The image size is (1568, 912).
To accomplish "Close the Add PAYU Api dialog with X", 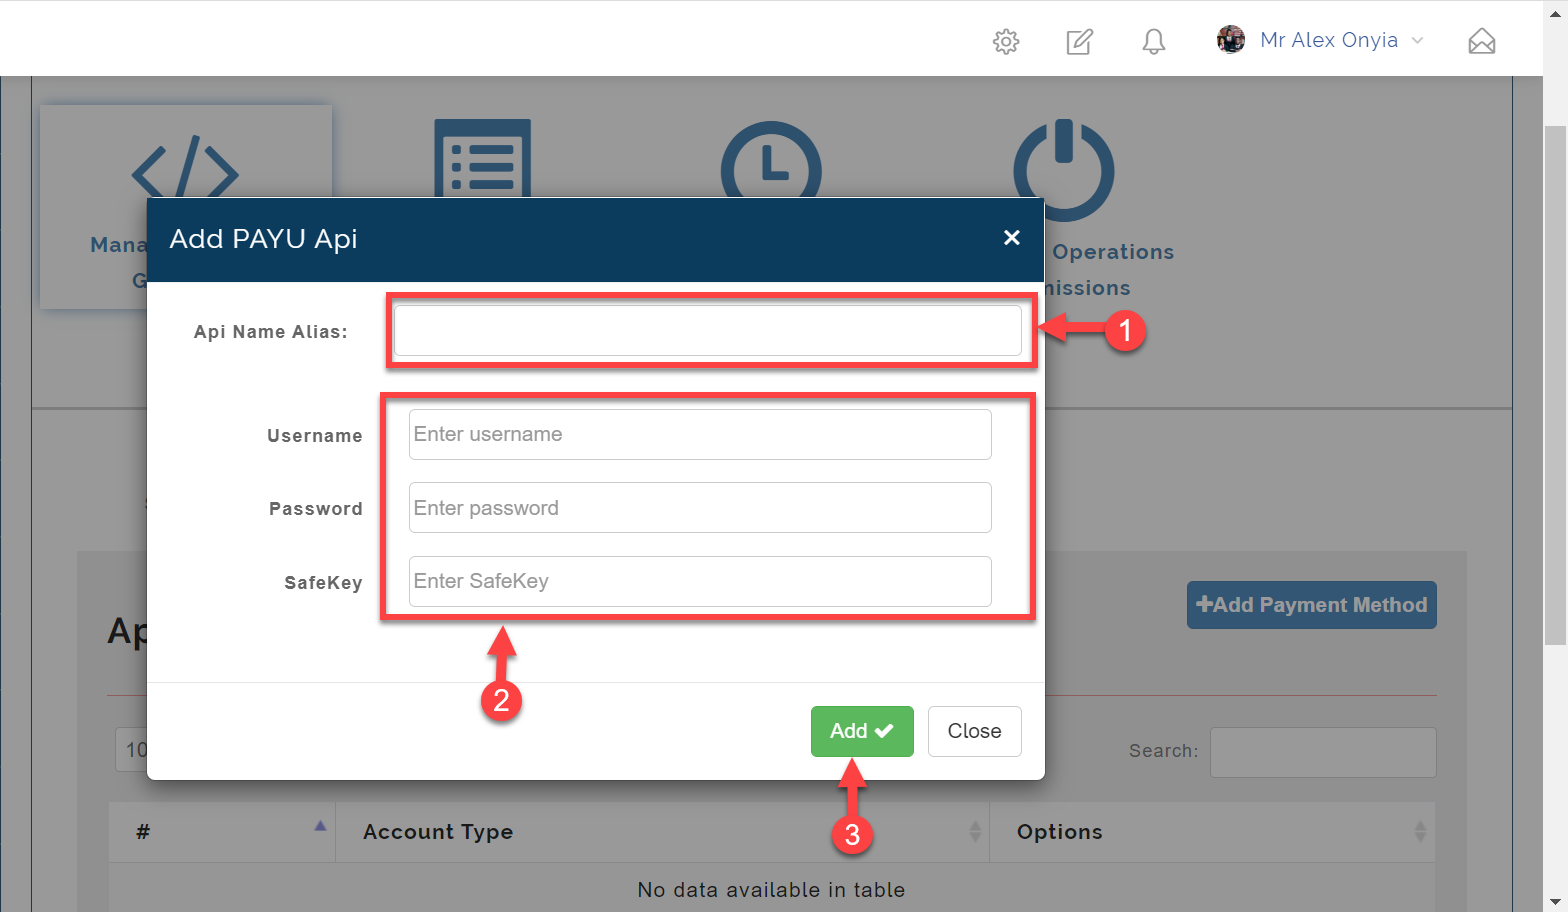I will (1012, 237).
